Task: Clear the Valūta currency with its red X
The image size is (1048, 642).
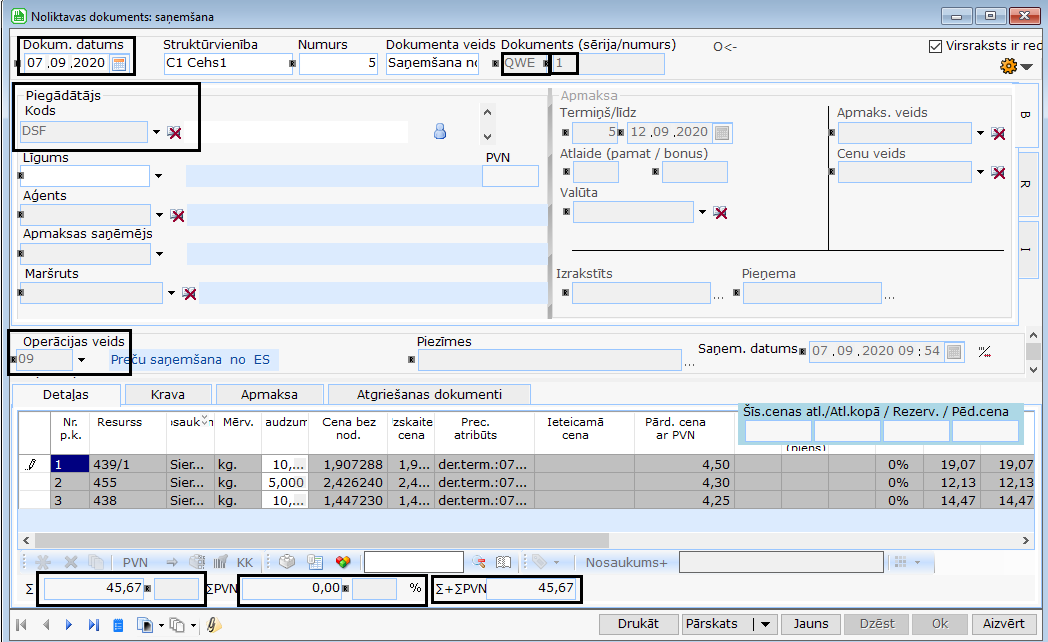Action: coord(720,212)
